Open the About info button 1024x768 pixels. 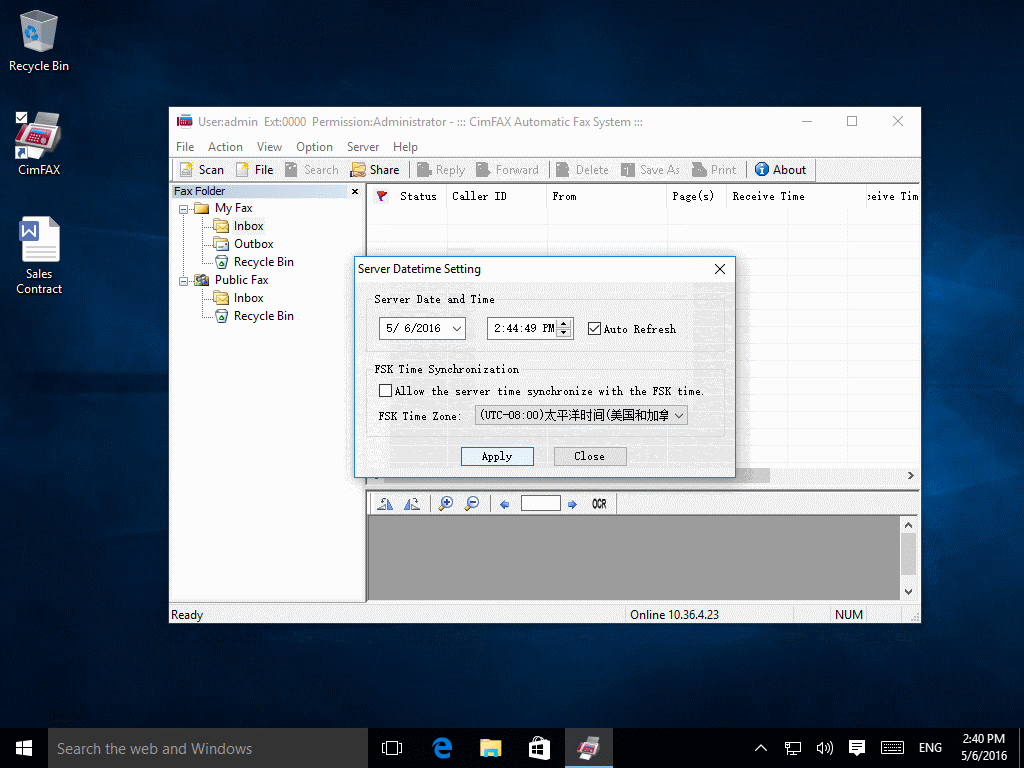coord(780,170)
